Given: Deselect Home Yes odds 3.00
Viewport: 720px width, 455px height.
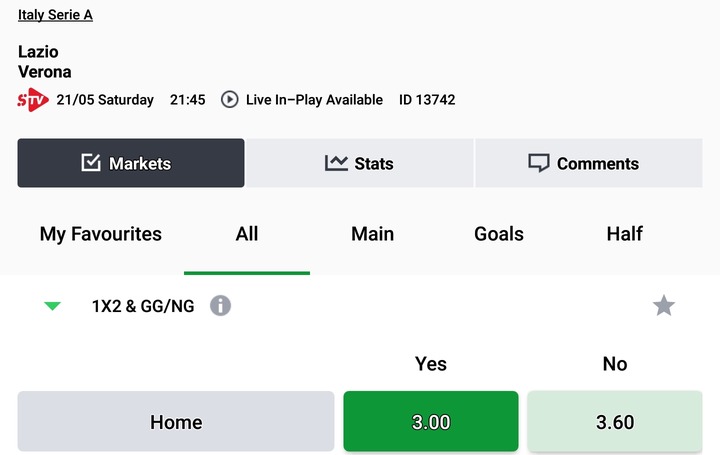Looking at the screenshot, I should click(431, 421).
